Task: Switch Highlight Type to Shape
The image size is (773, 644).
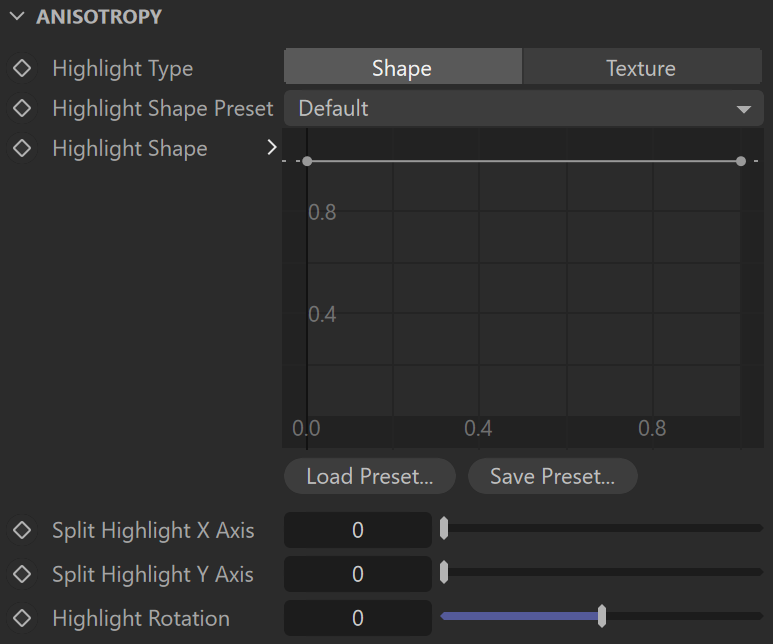Action: point(403,67)
